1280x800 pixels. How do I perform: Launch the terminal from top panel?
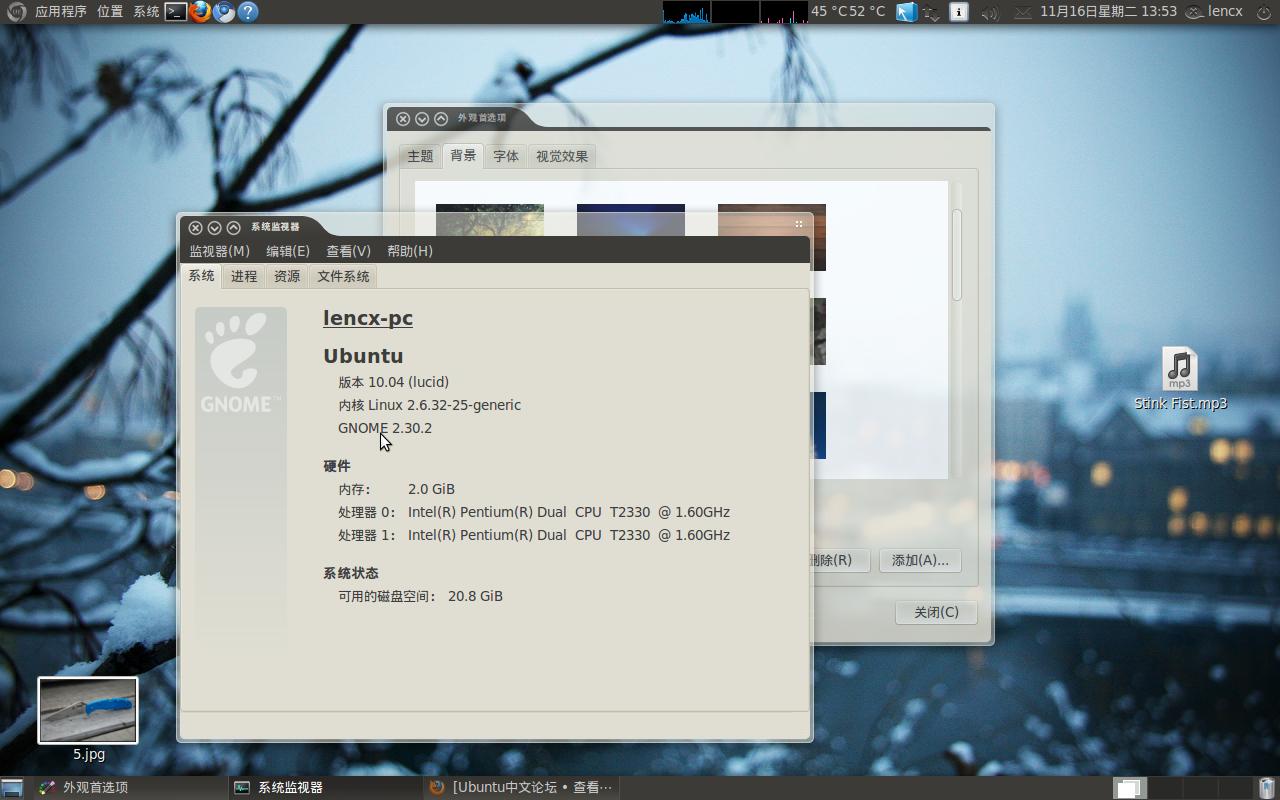176,12
